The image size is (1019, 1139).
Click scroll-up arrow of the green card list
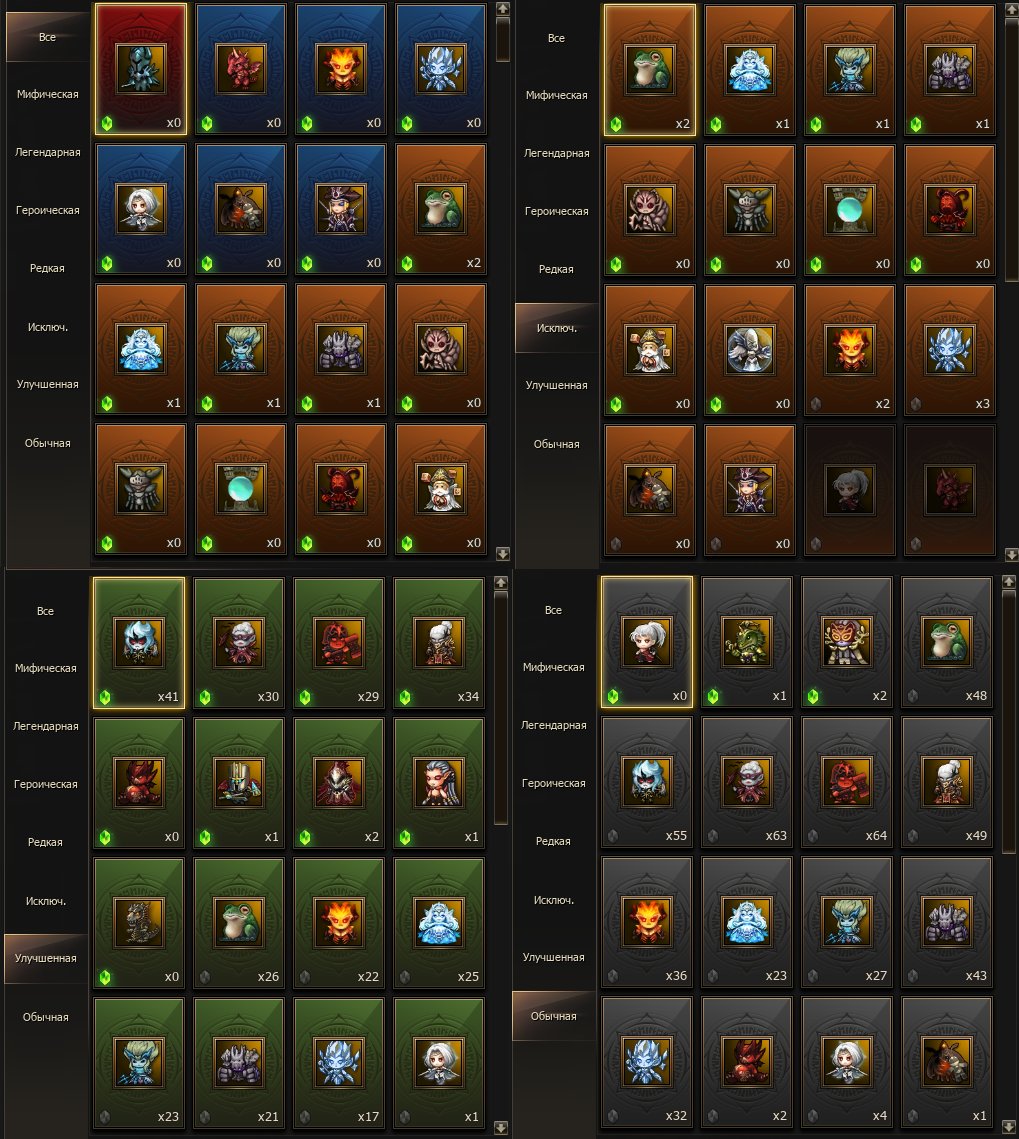(x=500, y=583)
